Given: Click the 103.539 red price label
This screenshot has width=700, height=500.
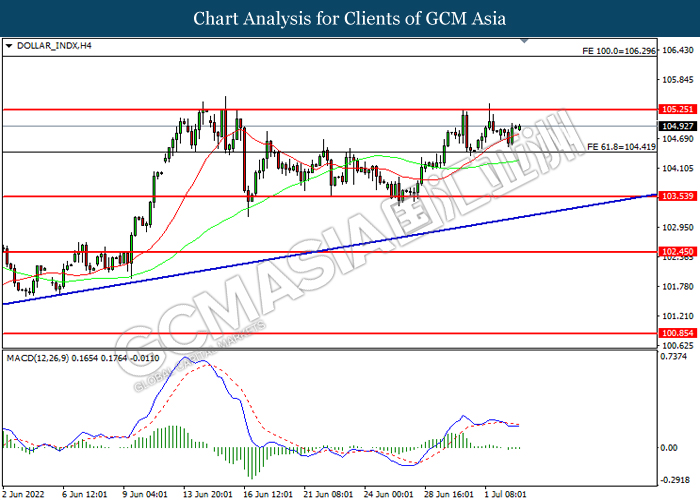Looking at the screenshot, I should pyautogui.click(x=677, y=196).
